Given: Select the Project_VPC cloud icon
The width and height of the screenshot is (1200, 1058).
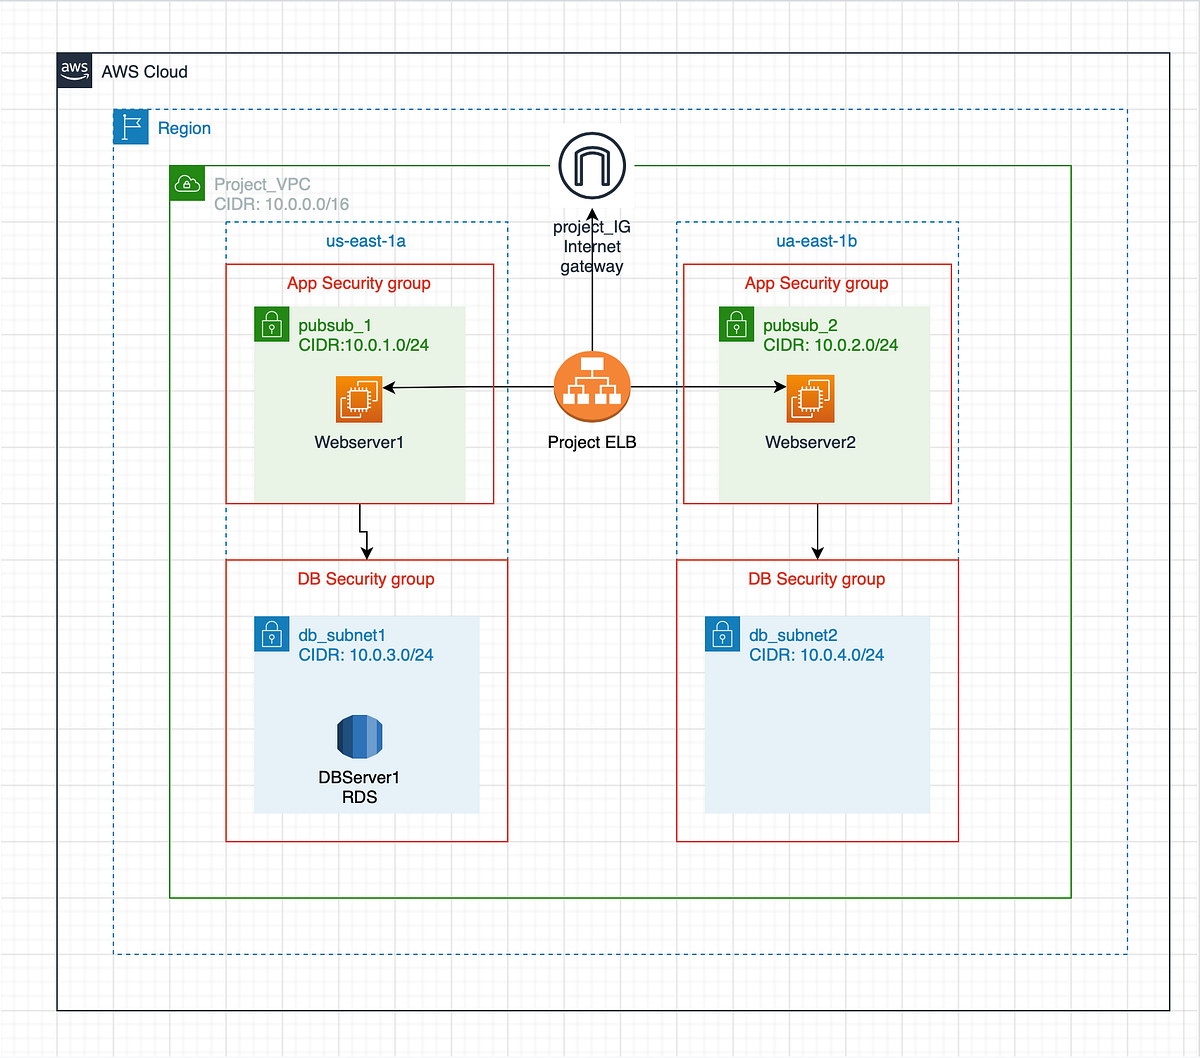Looking at the screenshot, I should (x=187, y=184).
